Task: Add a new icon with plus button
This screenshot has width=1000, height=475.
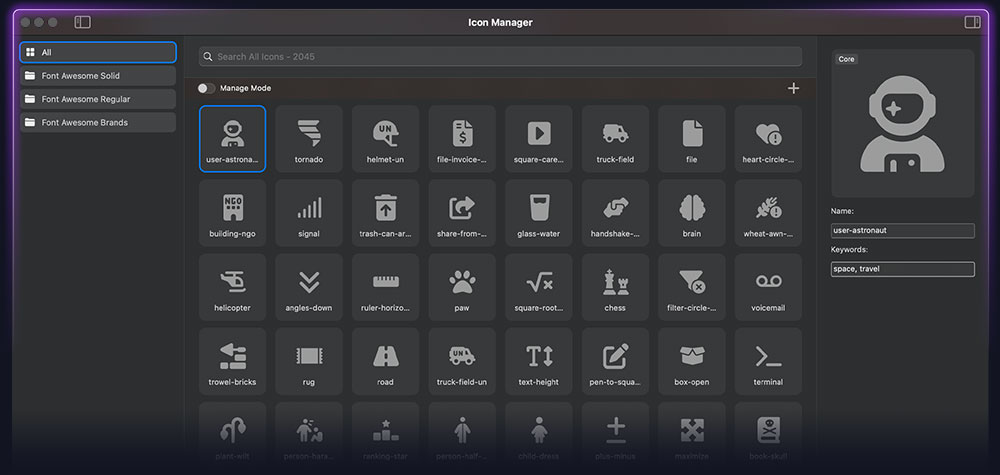Action: (793, 88)
